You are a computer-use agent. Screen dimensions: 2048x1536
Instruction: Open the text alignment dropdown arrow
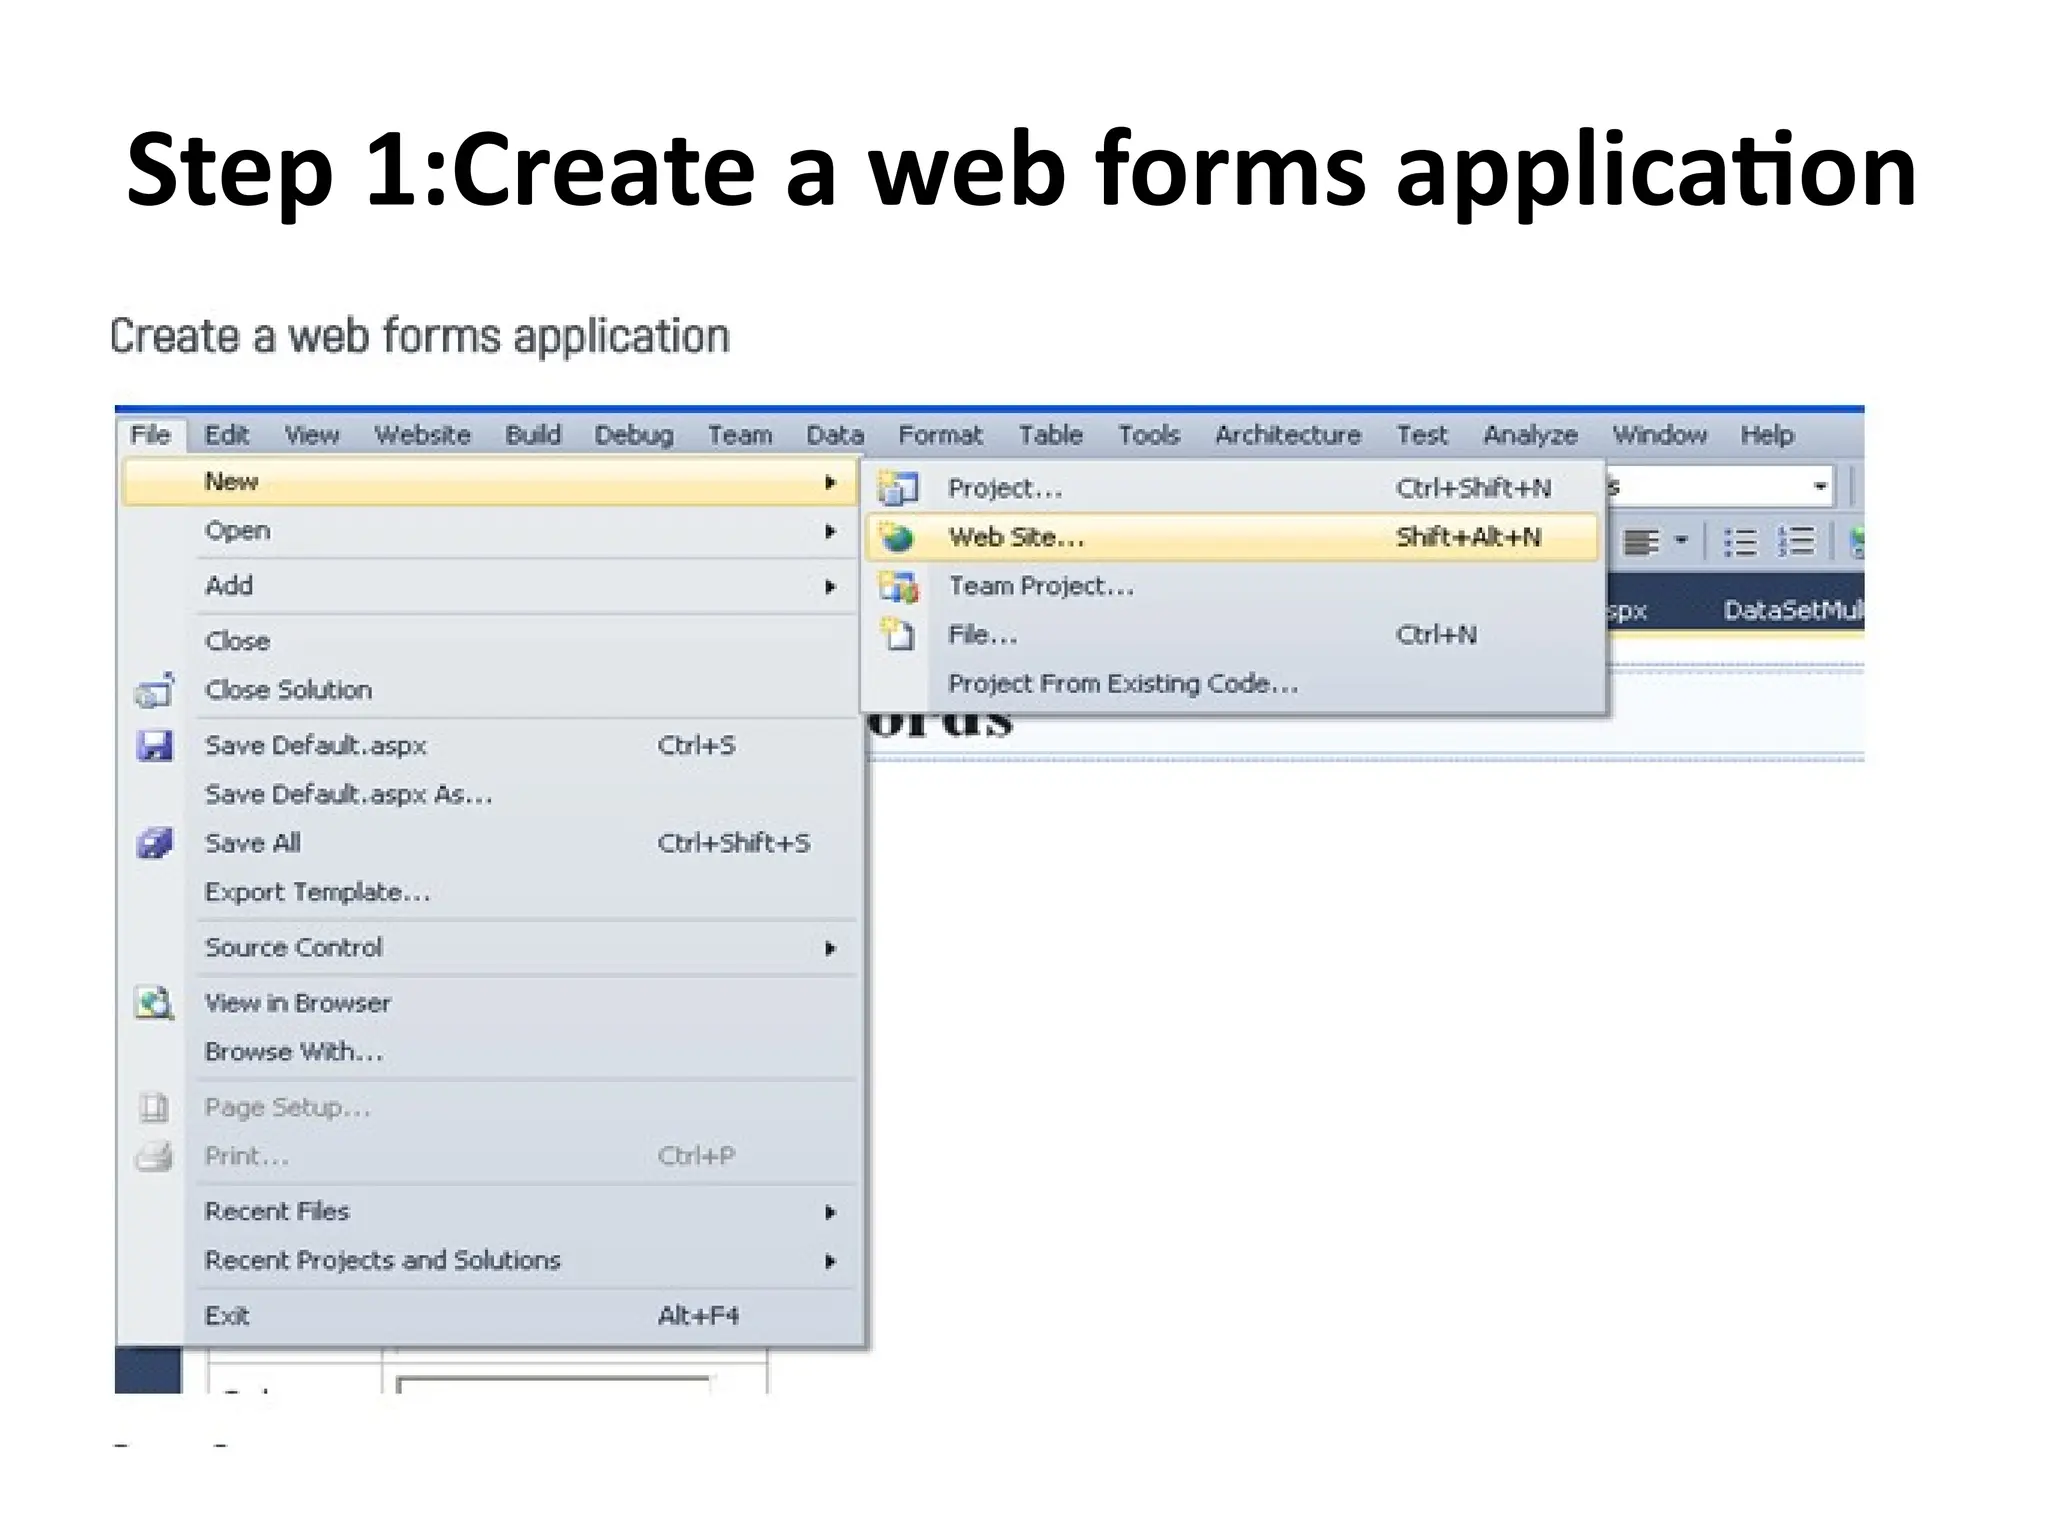(1681, 541)
